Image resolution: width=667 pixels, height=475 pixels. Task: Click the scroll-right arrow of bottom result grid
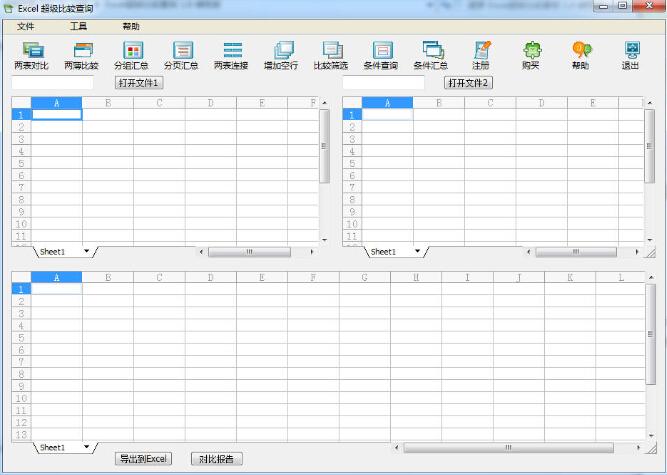(638, 447)
